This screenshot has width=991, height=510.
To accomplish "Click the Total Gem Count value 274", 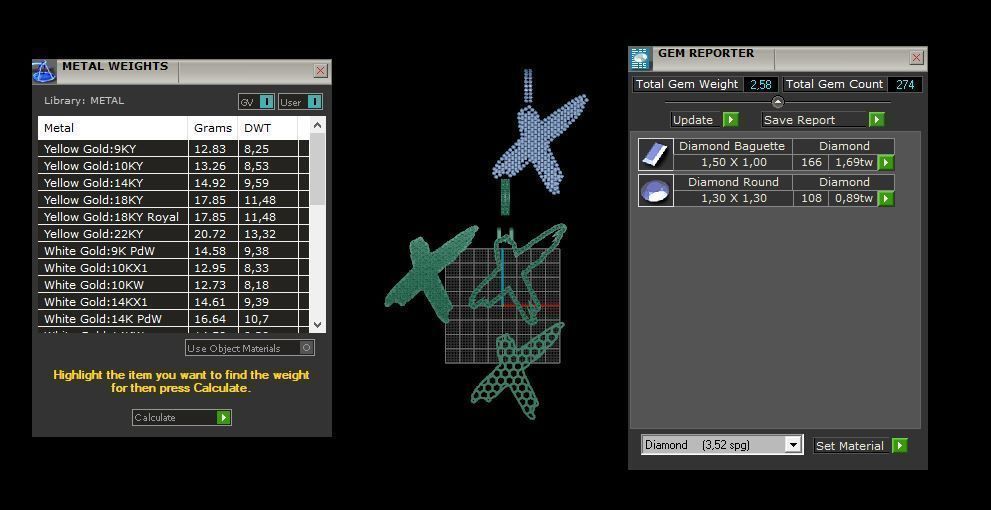I will point(905,84).
